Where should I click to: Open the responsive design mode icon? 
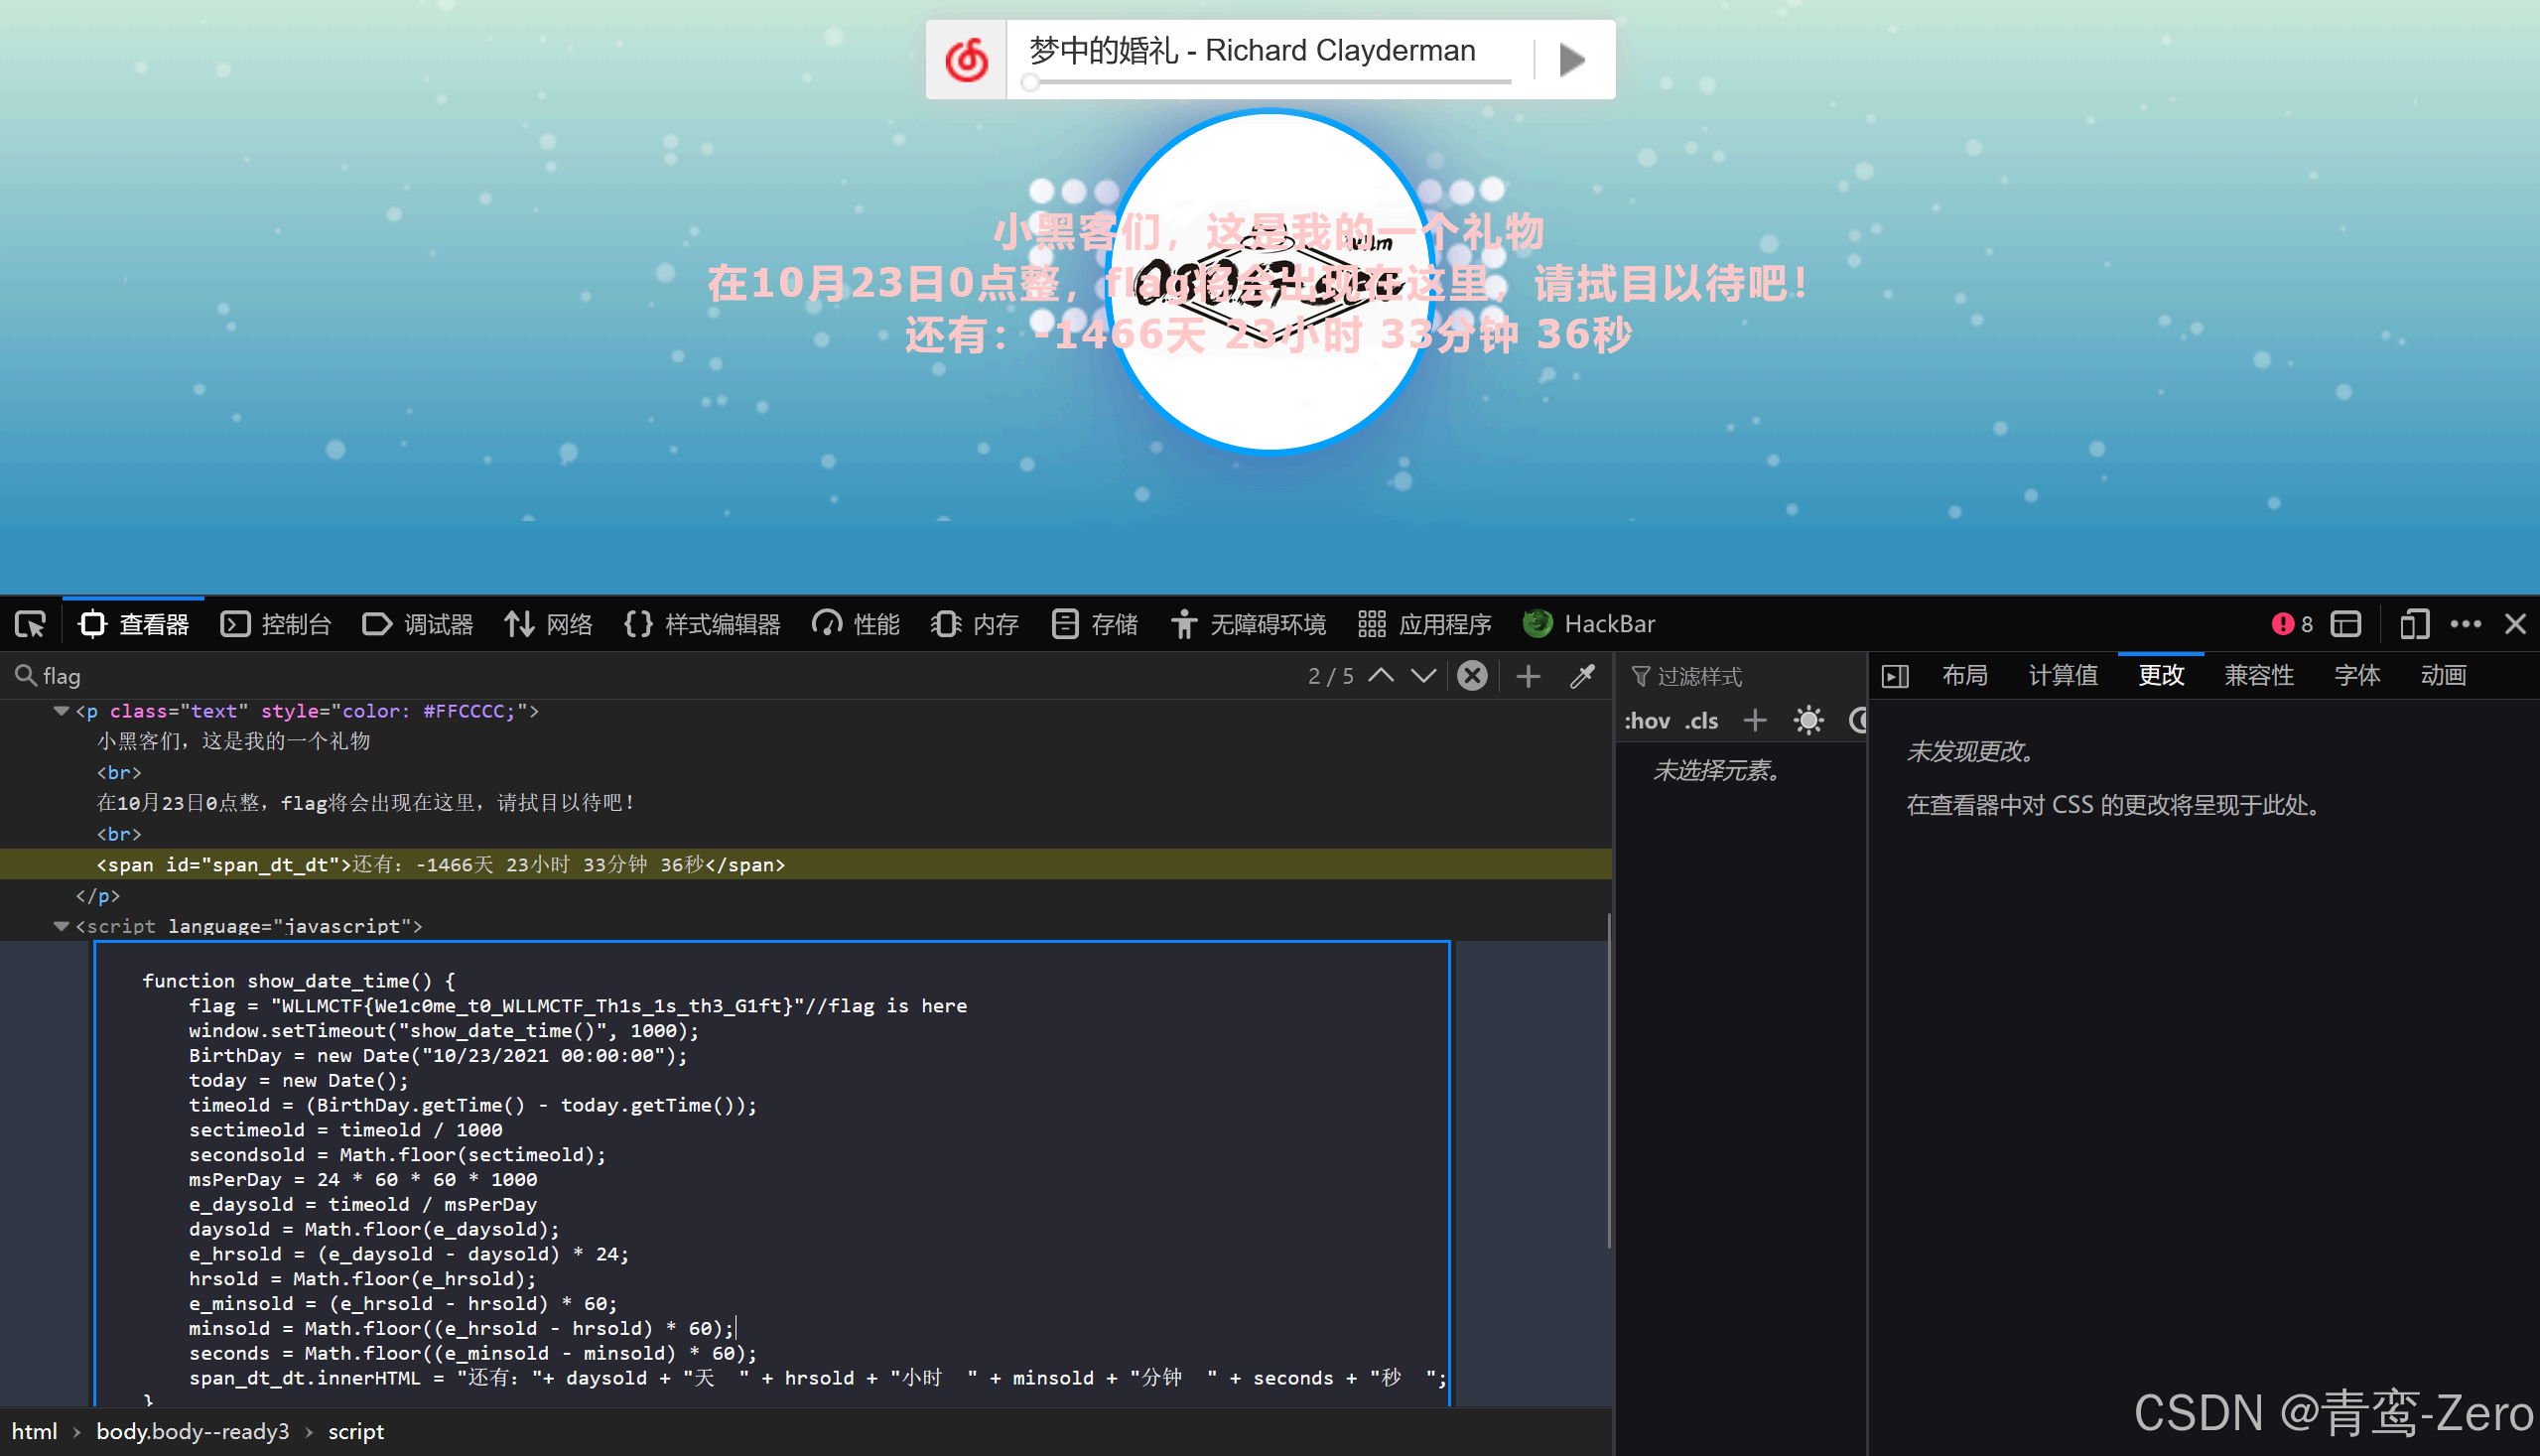[x=2413, y=624]
